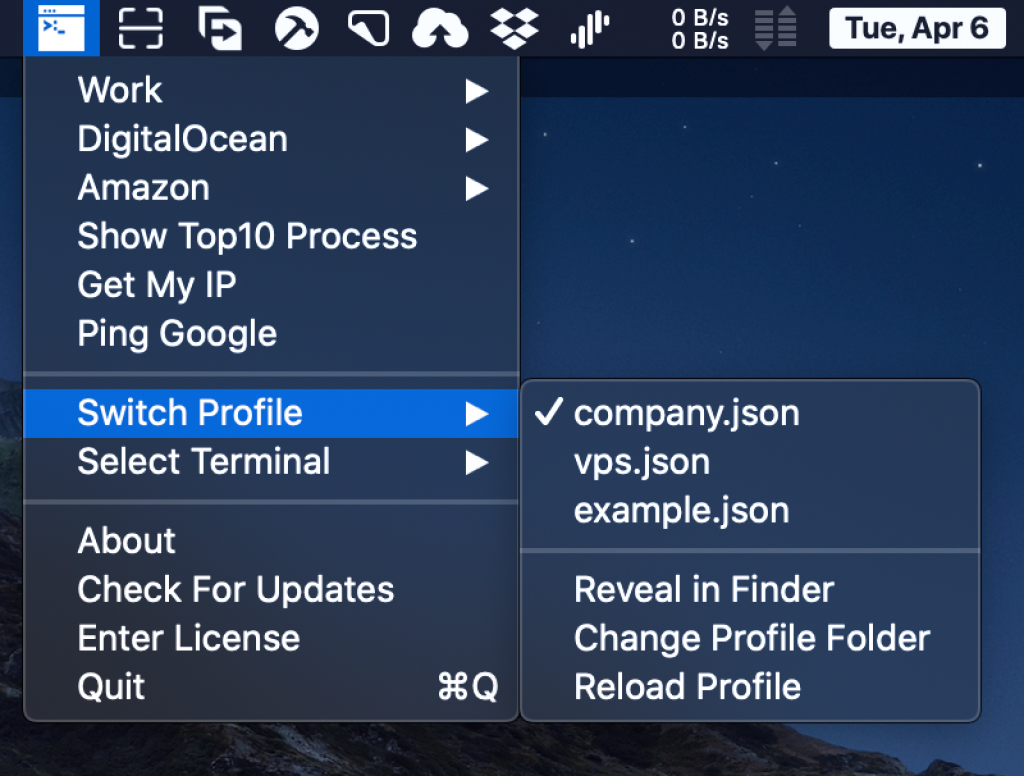1024x776 pixels.
Task: Open the tag-shaped menu bar icon
Action: coord(368,28)
